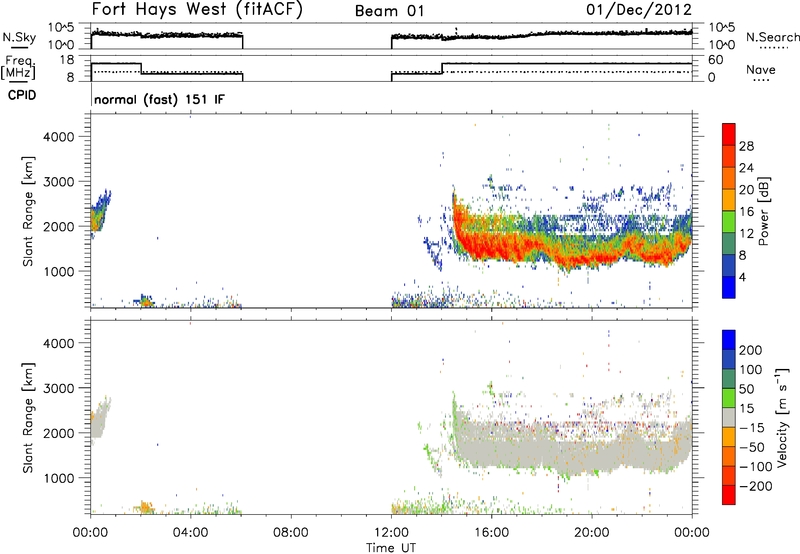
Task: Click the "20:00" time tick label
Action: tap(592, 533)
